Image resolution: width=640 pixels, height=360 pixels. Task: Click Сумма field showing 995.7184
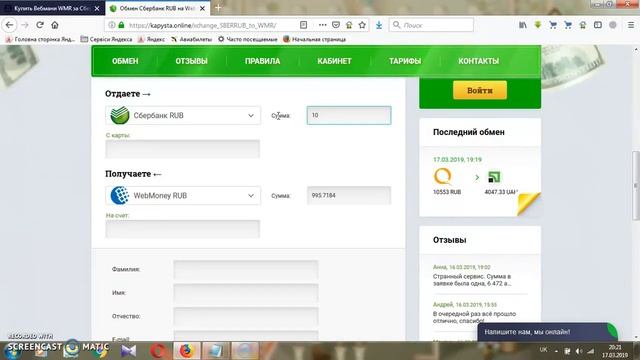pyautogui.click(x=349, y=196)
